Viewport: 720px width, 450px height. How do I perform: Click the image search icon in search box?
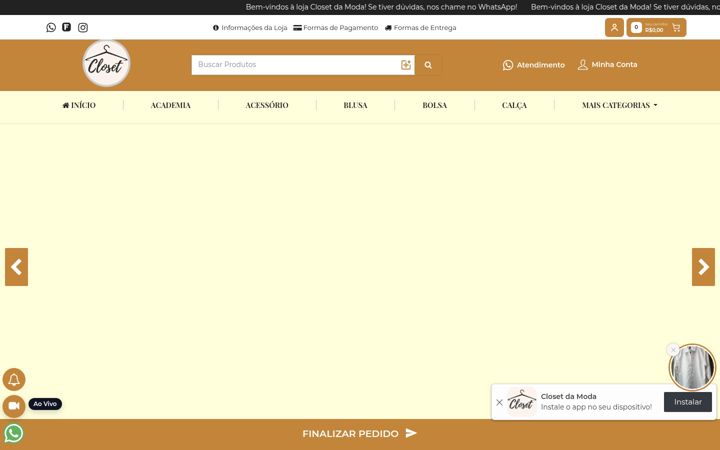coord(405,65)
